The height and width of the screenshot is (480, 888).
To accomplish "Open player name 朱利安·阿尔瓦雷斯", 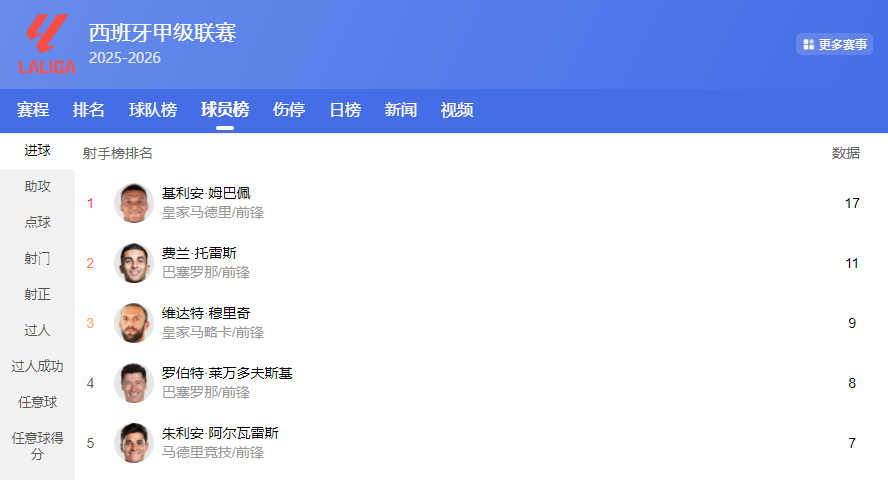I will (220, 434).
